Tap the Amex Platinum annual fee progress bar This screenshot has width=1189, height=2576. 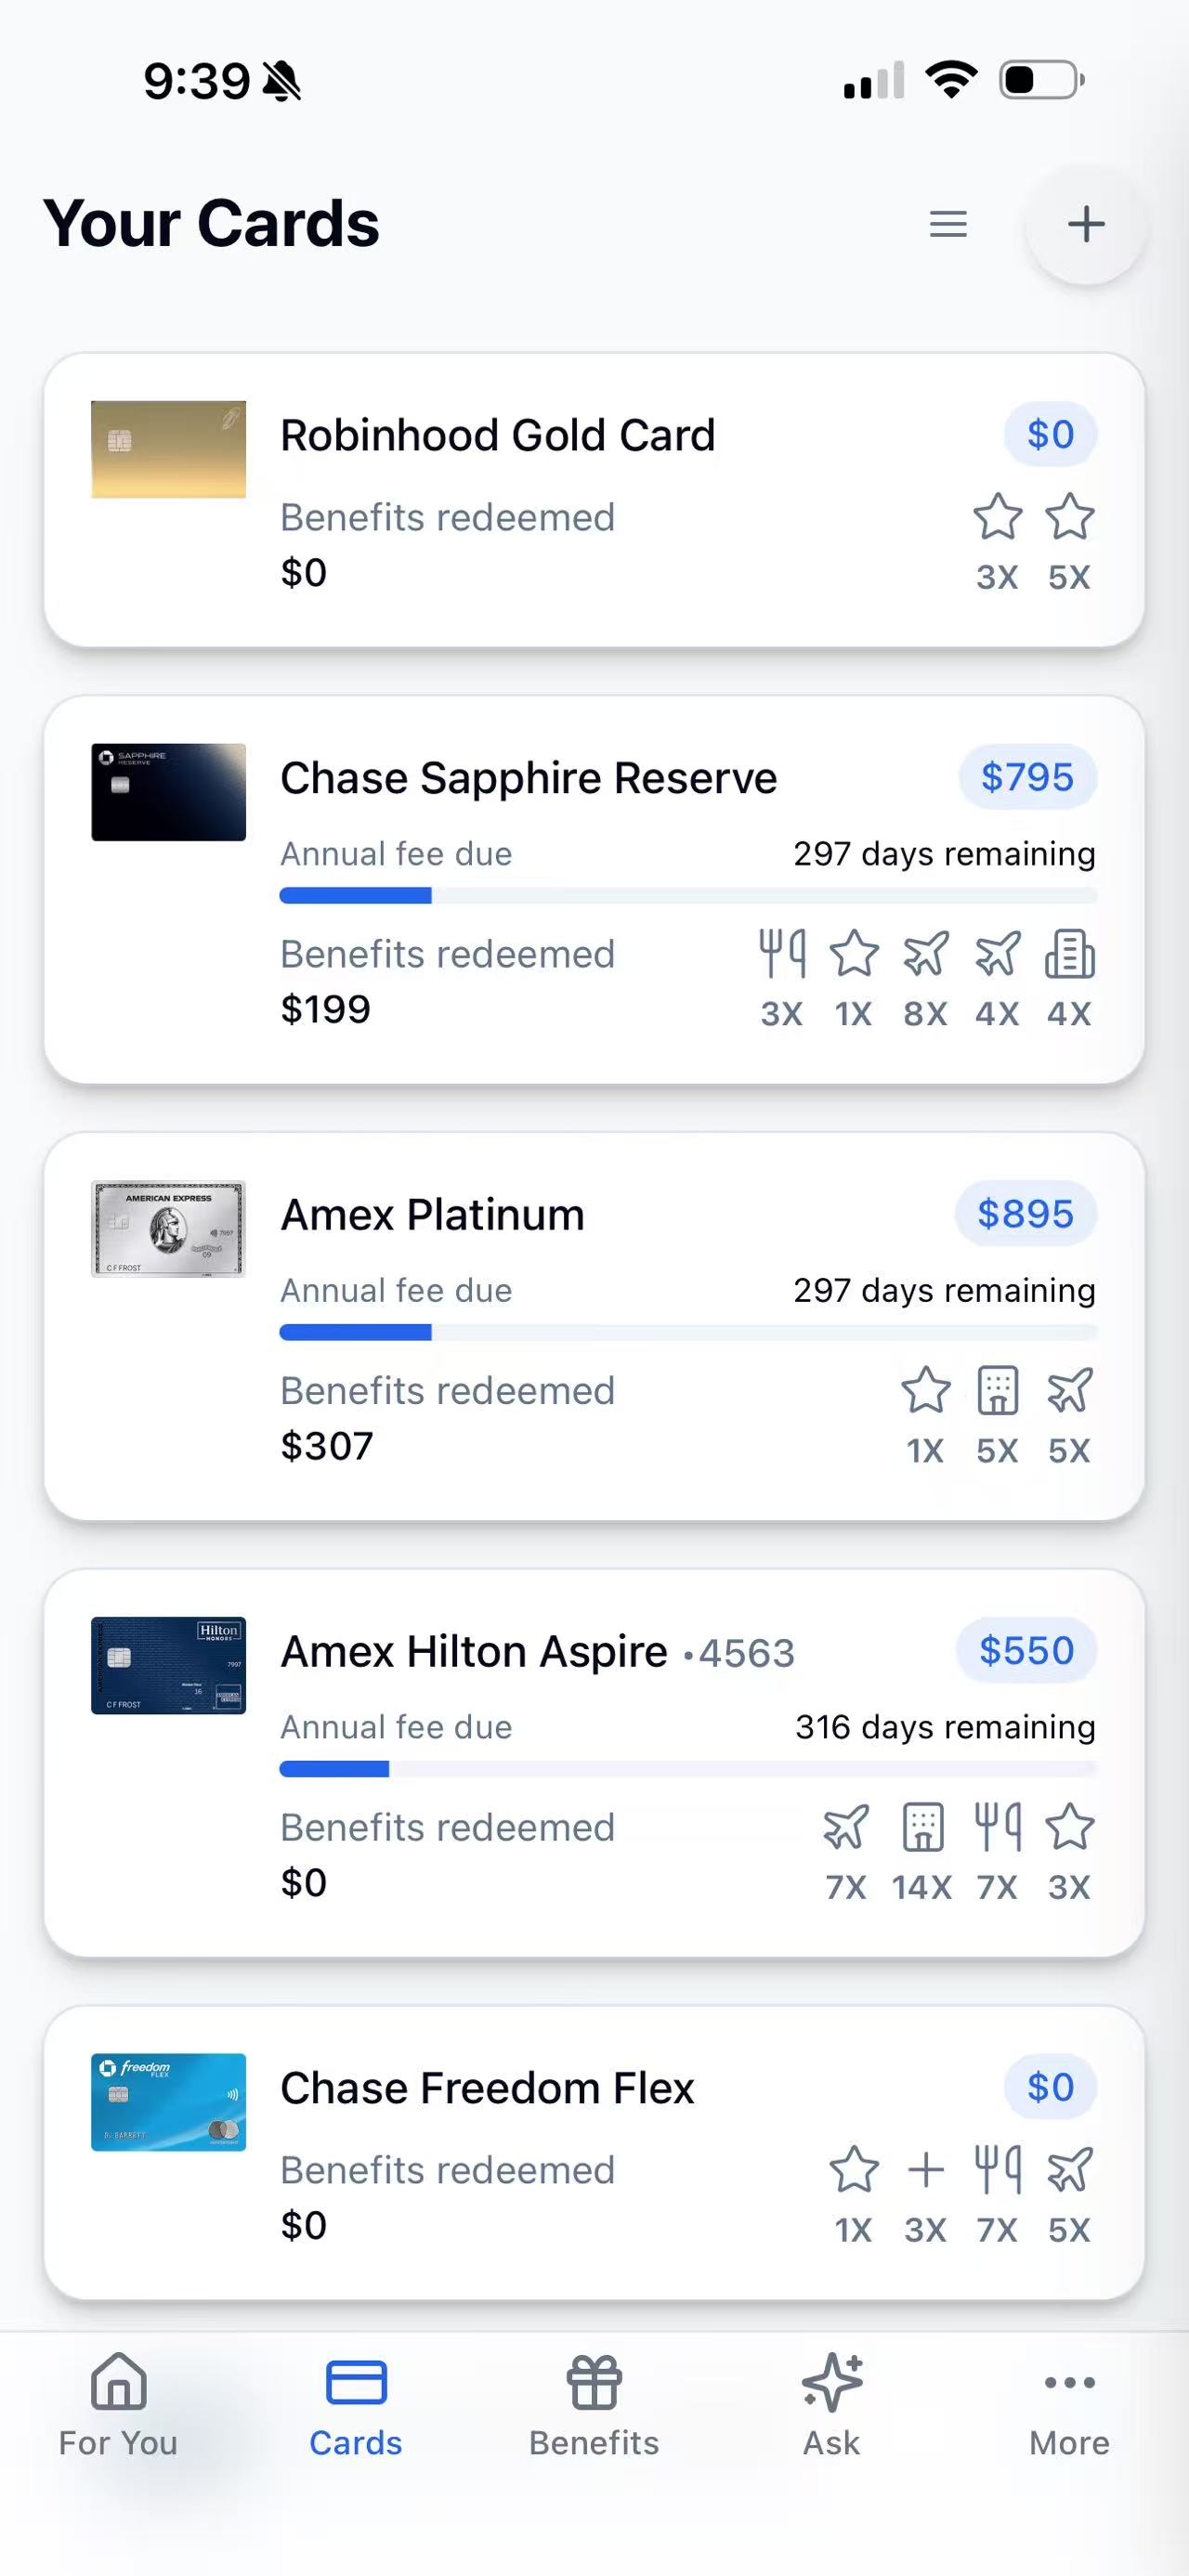coord(688,1332)
